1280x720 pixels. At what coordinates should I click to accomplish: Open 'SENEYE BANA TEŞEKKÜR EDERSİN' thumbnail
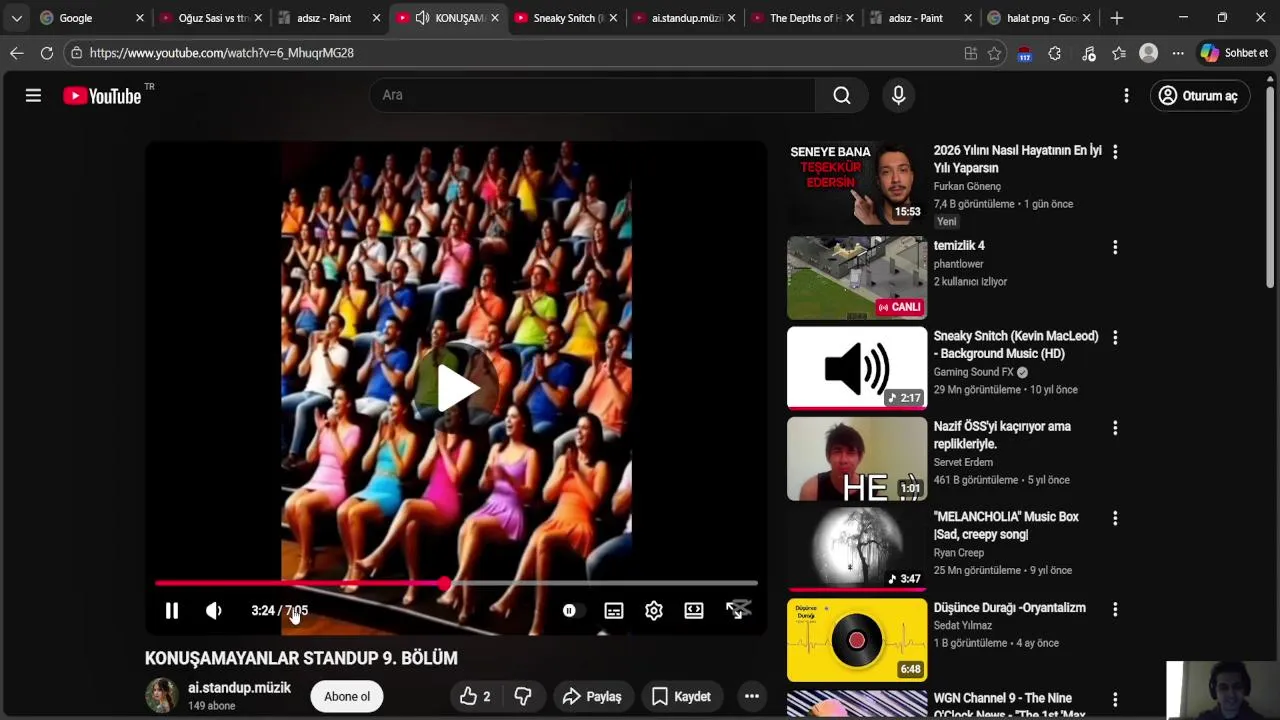(x=857, y=185)
